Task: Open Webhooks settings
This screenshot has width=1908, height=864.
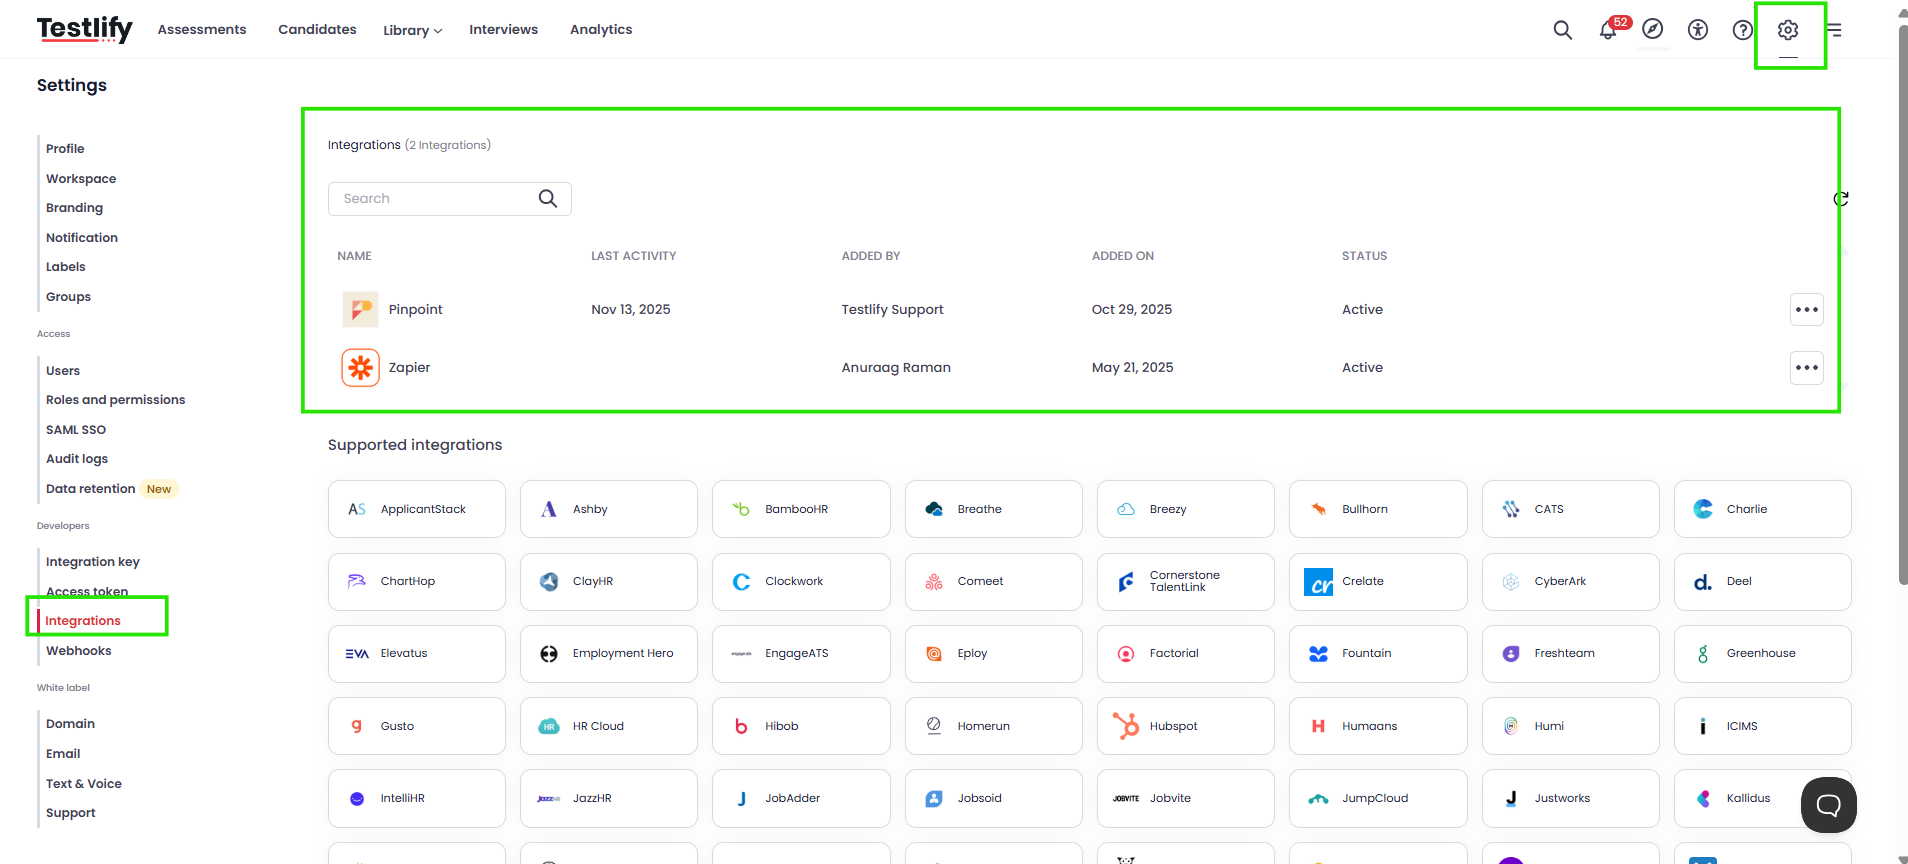Action: 79,651
